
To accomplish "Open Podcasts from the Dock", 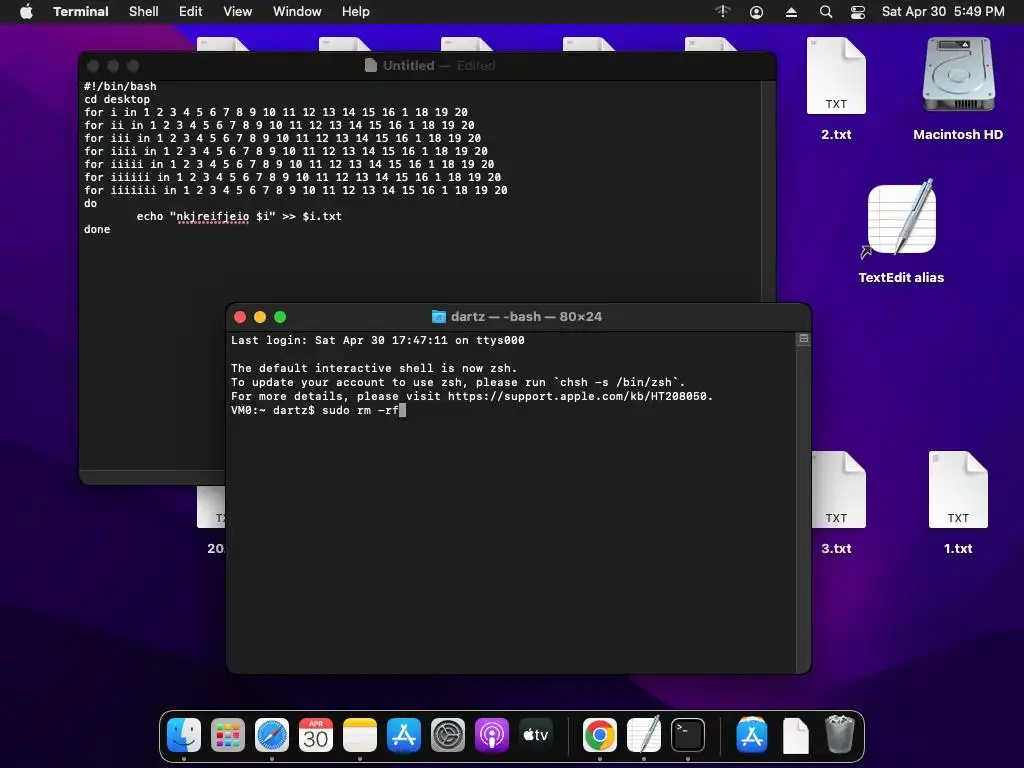I will coord(491,735).
